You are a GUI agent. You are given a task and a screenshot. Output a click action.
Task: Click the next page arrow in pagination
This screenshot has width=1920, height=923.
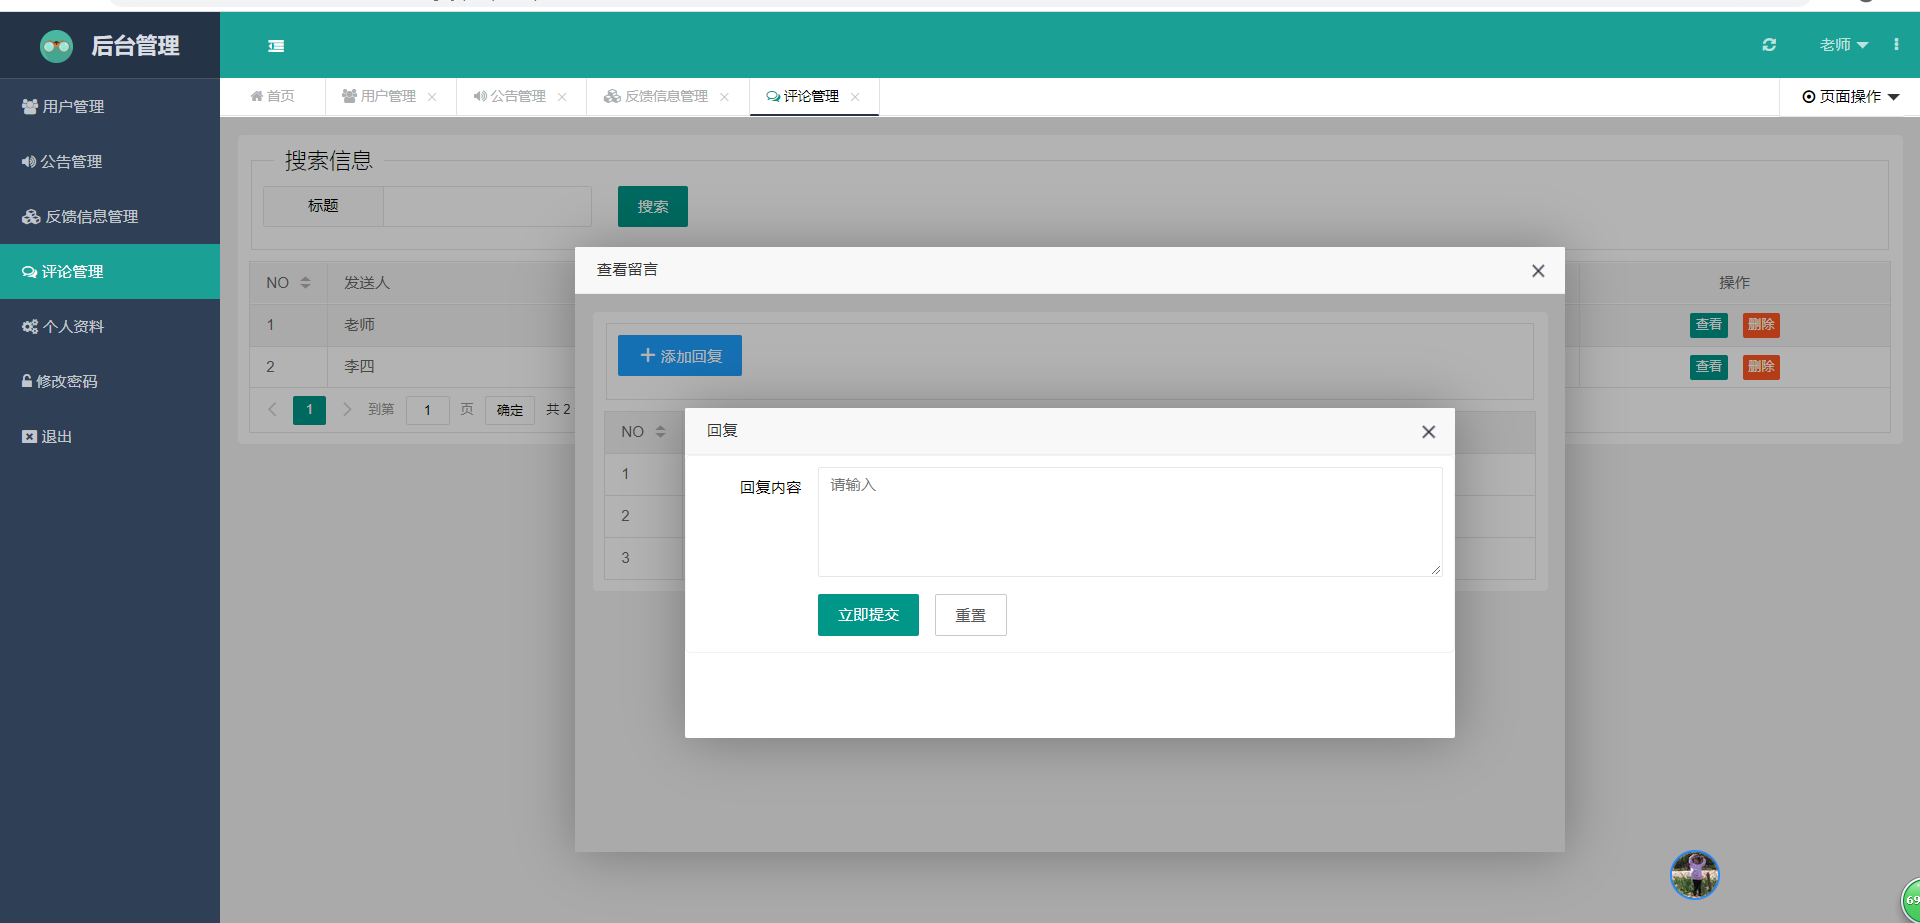pos(347,409)
